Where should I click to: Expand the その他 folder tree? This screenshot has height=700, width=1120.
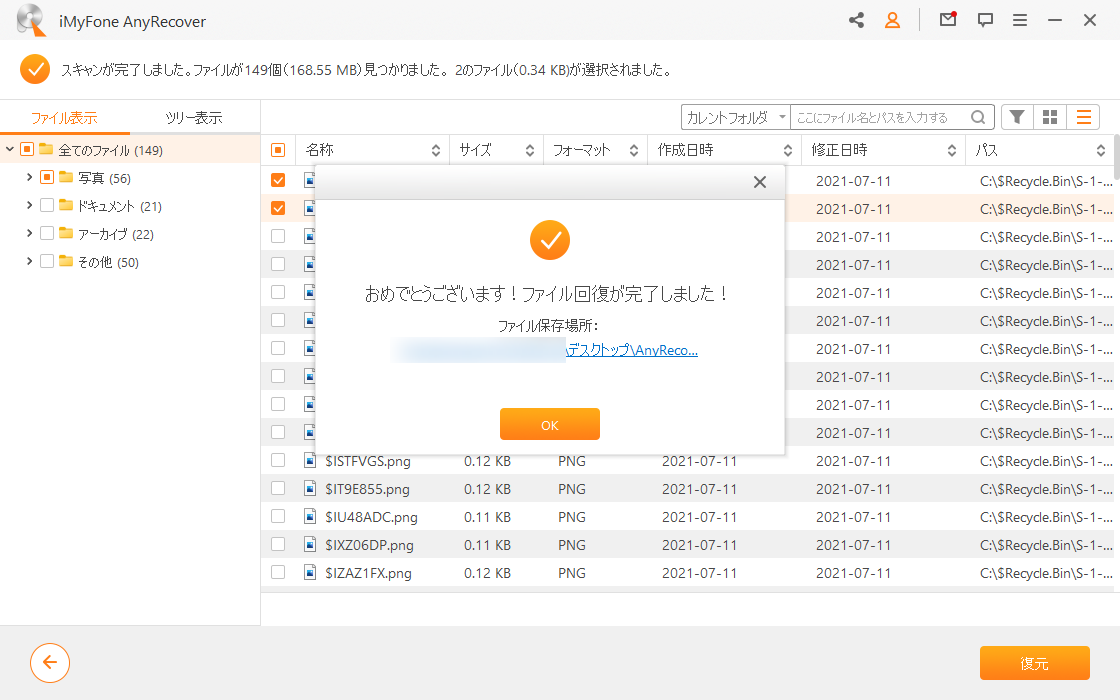[29, 261]
